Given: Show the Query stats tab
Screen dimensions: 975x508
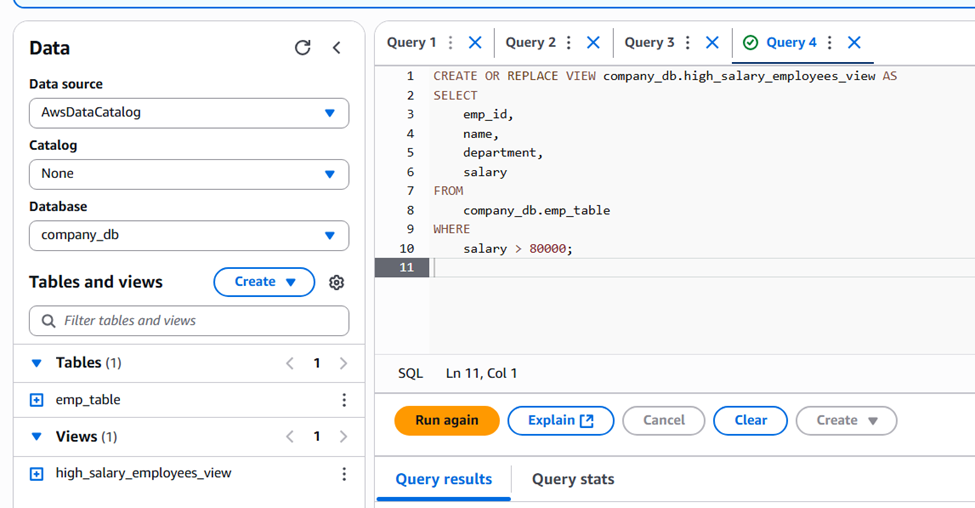Looking at the screenshot, I should [x=573, y=479].
